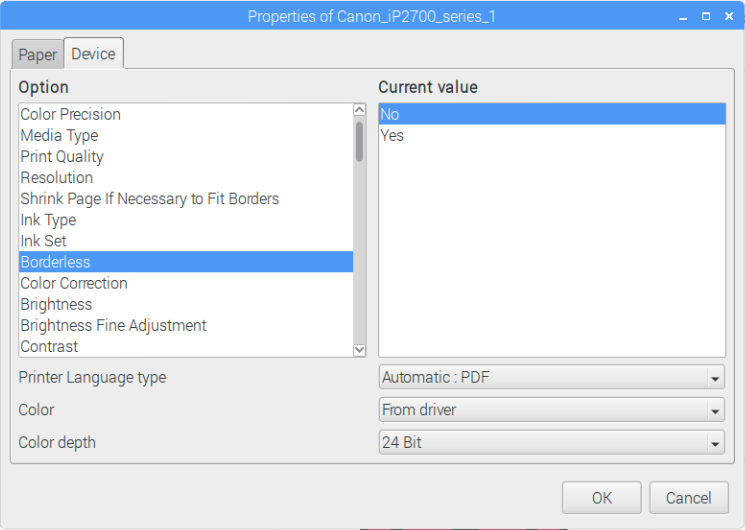
Task: Switch to the Paper tab
Action: coord(38,55)
